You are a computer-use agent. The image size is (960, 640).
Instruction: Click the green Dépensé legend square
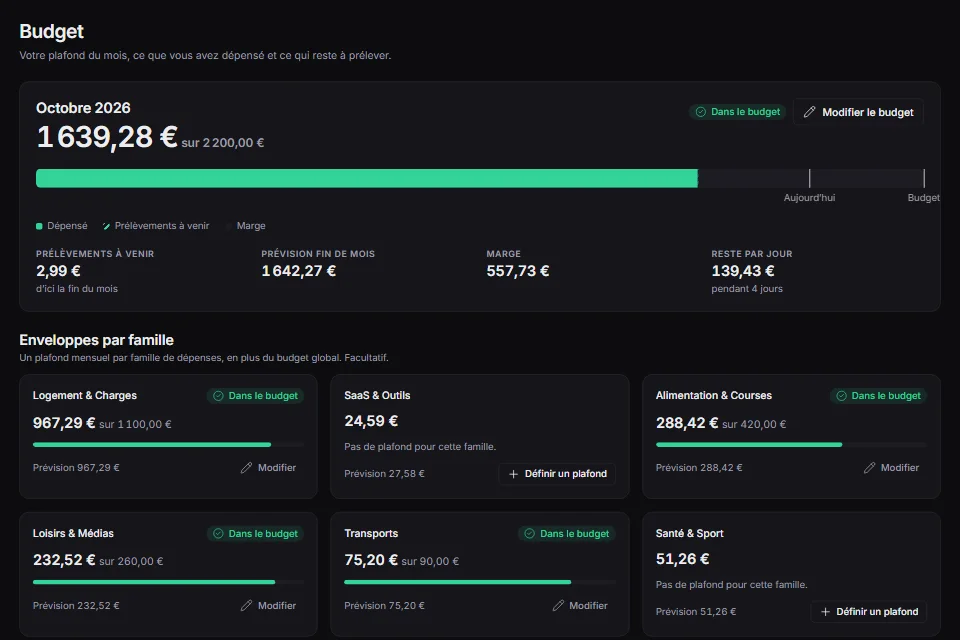click(39, 226)
